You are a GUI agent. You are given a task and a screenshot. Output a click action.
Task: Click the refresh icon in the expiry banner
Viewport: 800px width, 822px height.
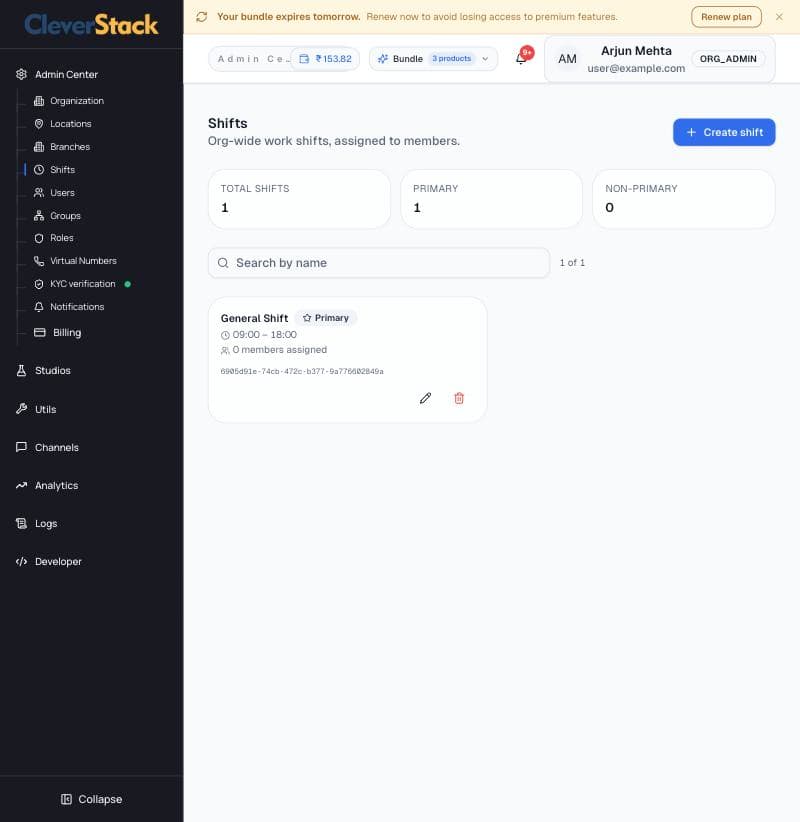[202, 17]
